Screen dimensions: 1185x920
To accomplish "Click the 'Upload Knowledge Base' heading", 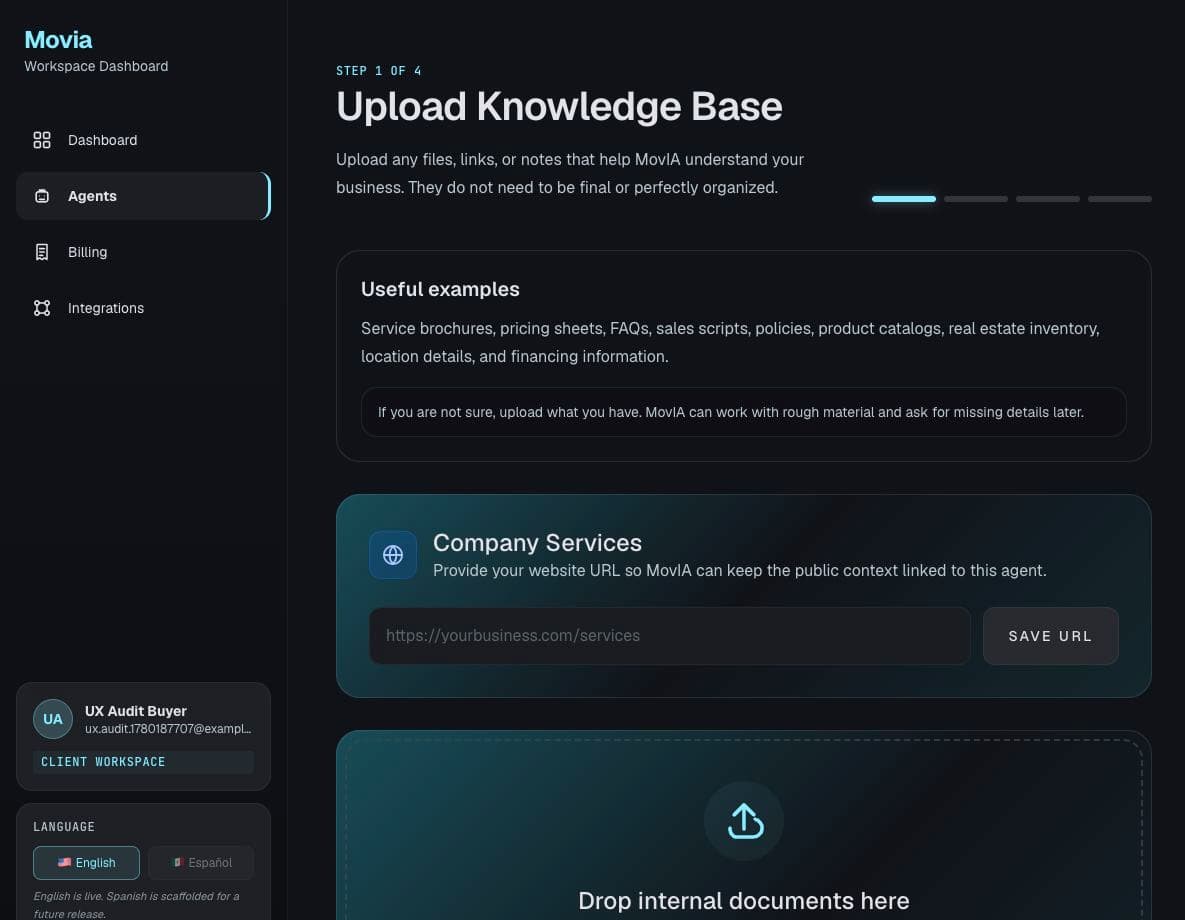I will (559, 106).
